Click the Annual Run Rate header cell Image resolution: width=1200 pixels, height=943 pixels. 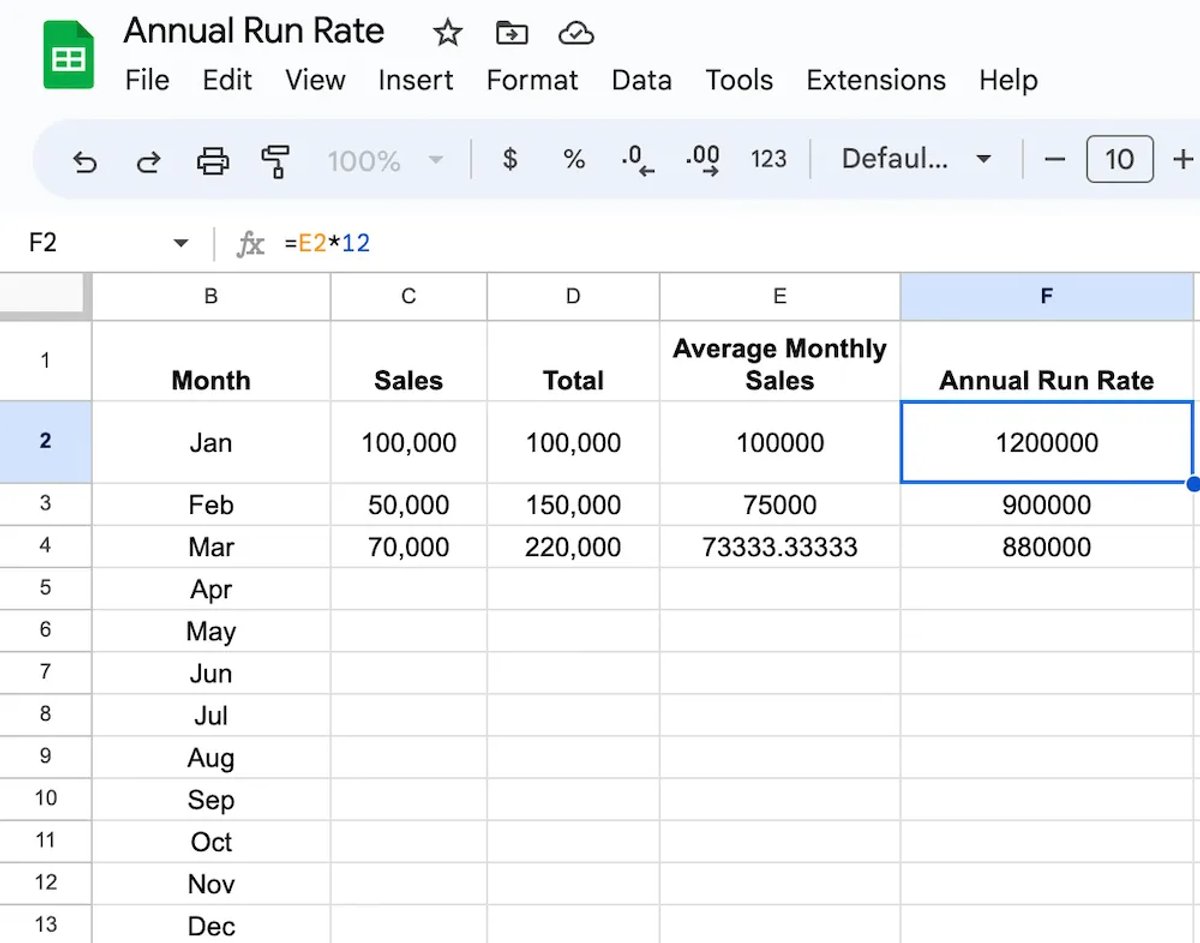click(x=1046, y=361)
